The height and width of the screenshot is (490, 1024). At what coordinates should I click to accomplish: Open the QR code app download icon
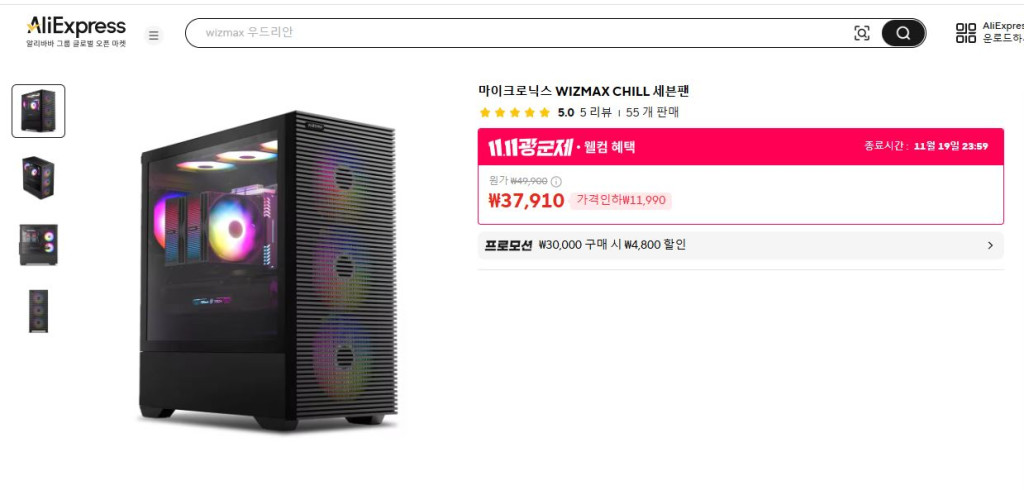point(966,33)
